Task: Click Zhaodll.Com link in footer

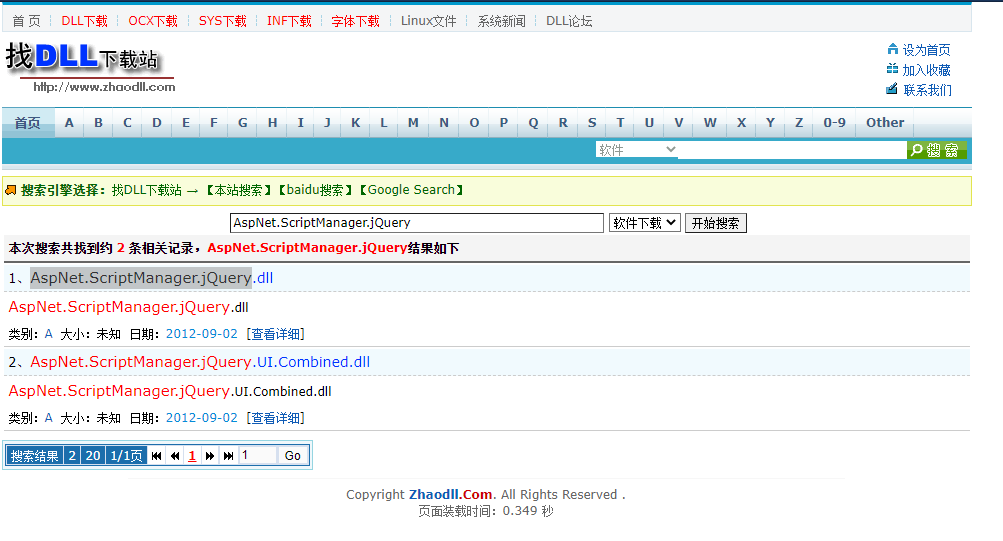Action: 450,494
